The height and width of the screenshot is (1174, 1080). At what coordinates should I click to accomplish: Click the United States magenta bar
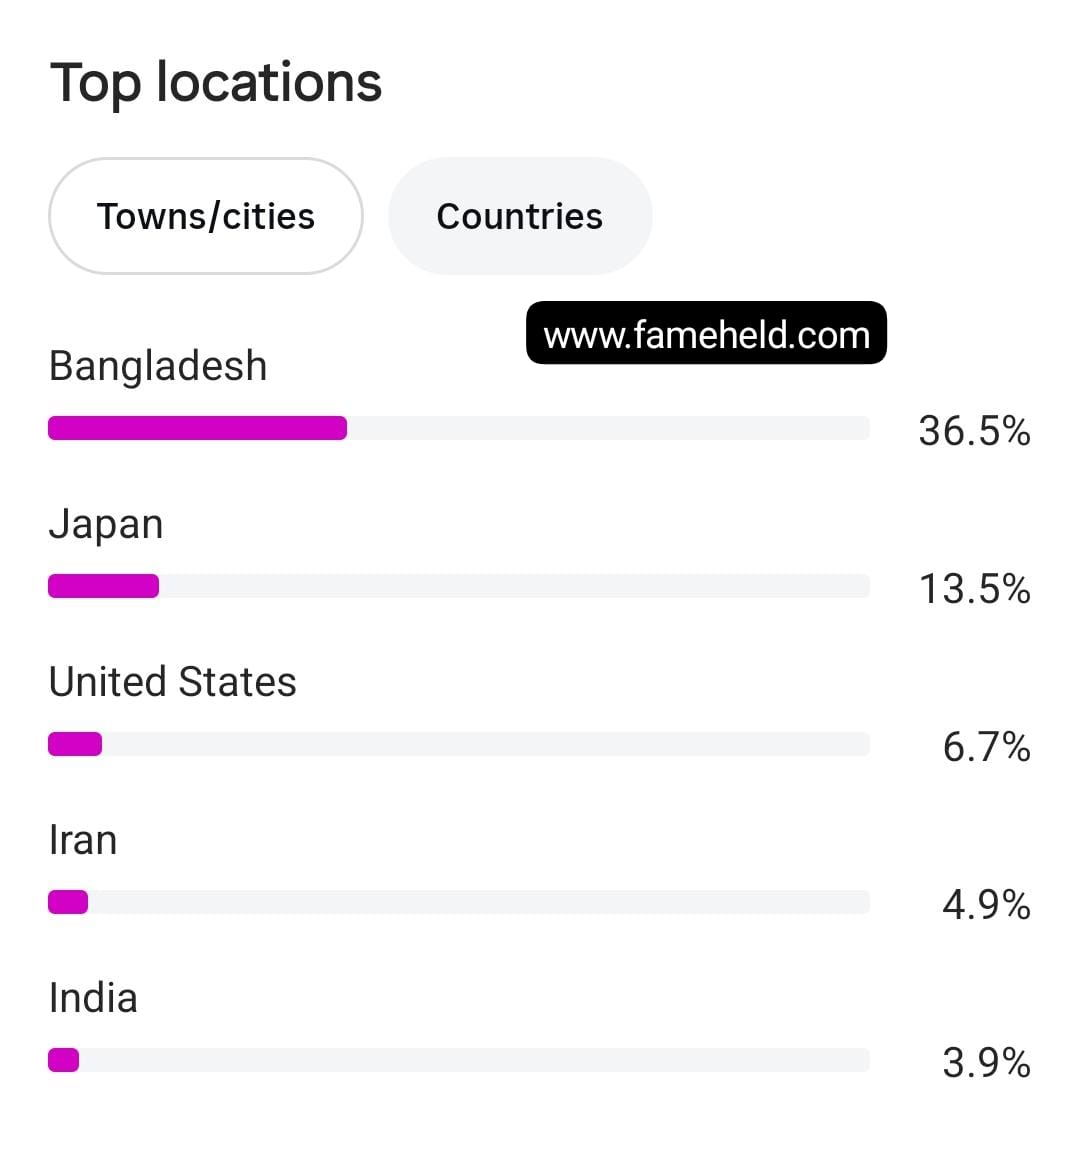pyautogui.click(x=75, y=744)
